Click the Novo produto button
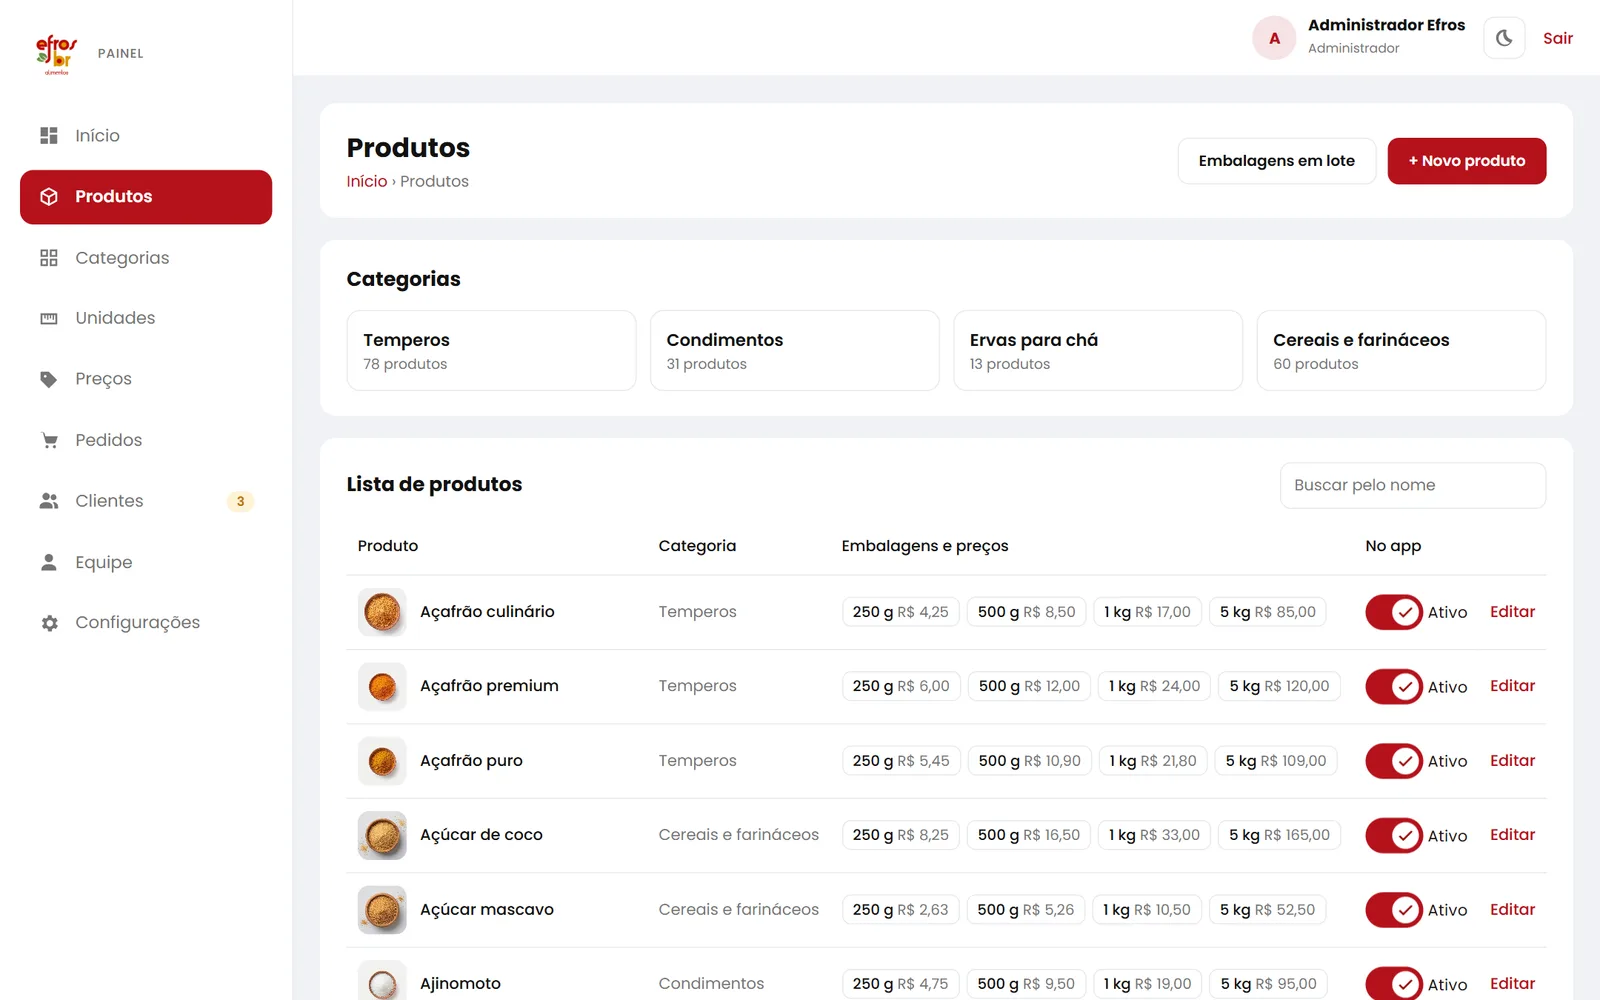 (x=1467, y=161)
